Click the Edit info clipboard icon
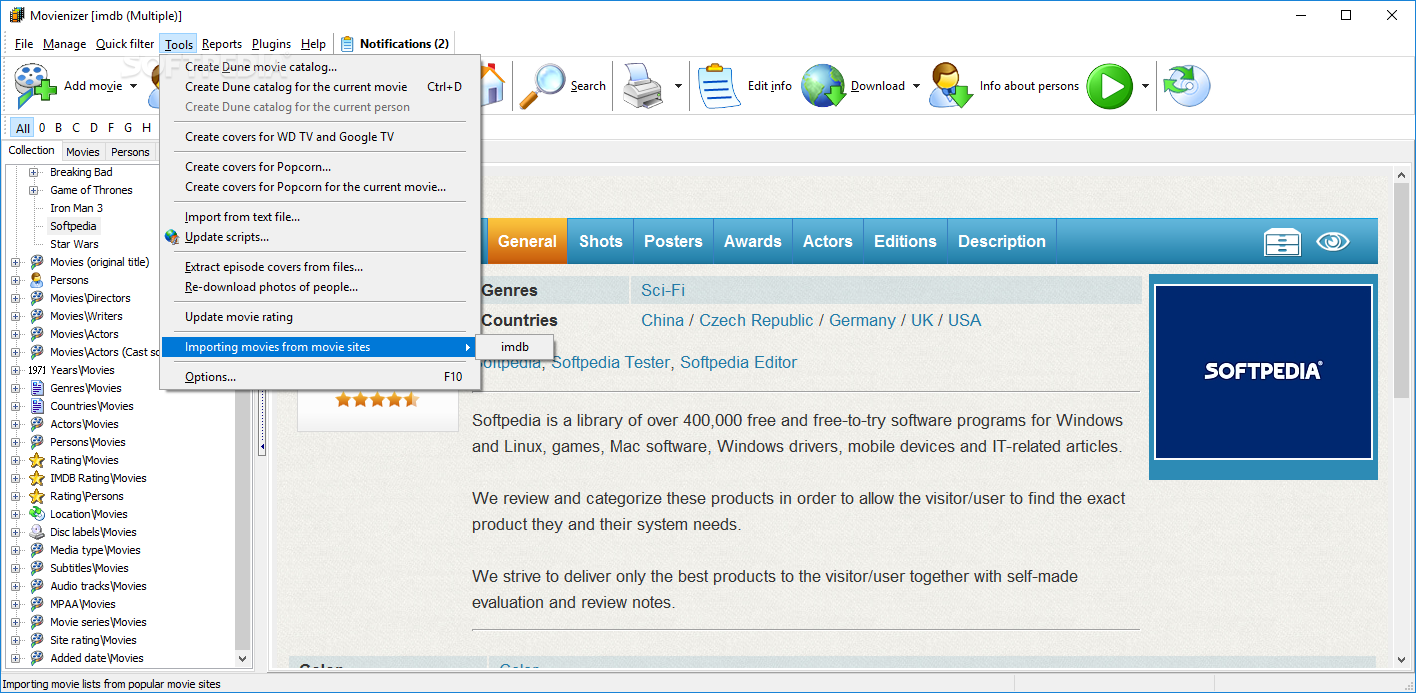Viewport: 1416px width, 693px height. point(717,86)
